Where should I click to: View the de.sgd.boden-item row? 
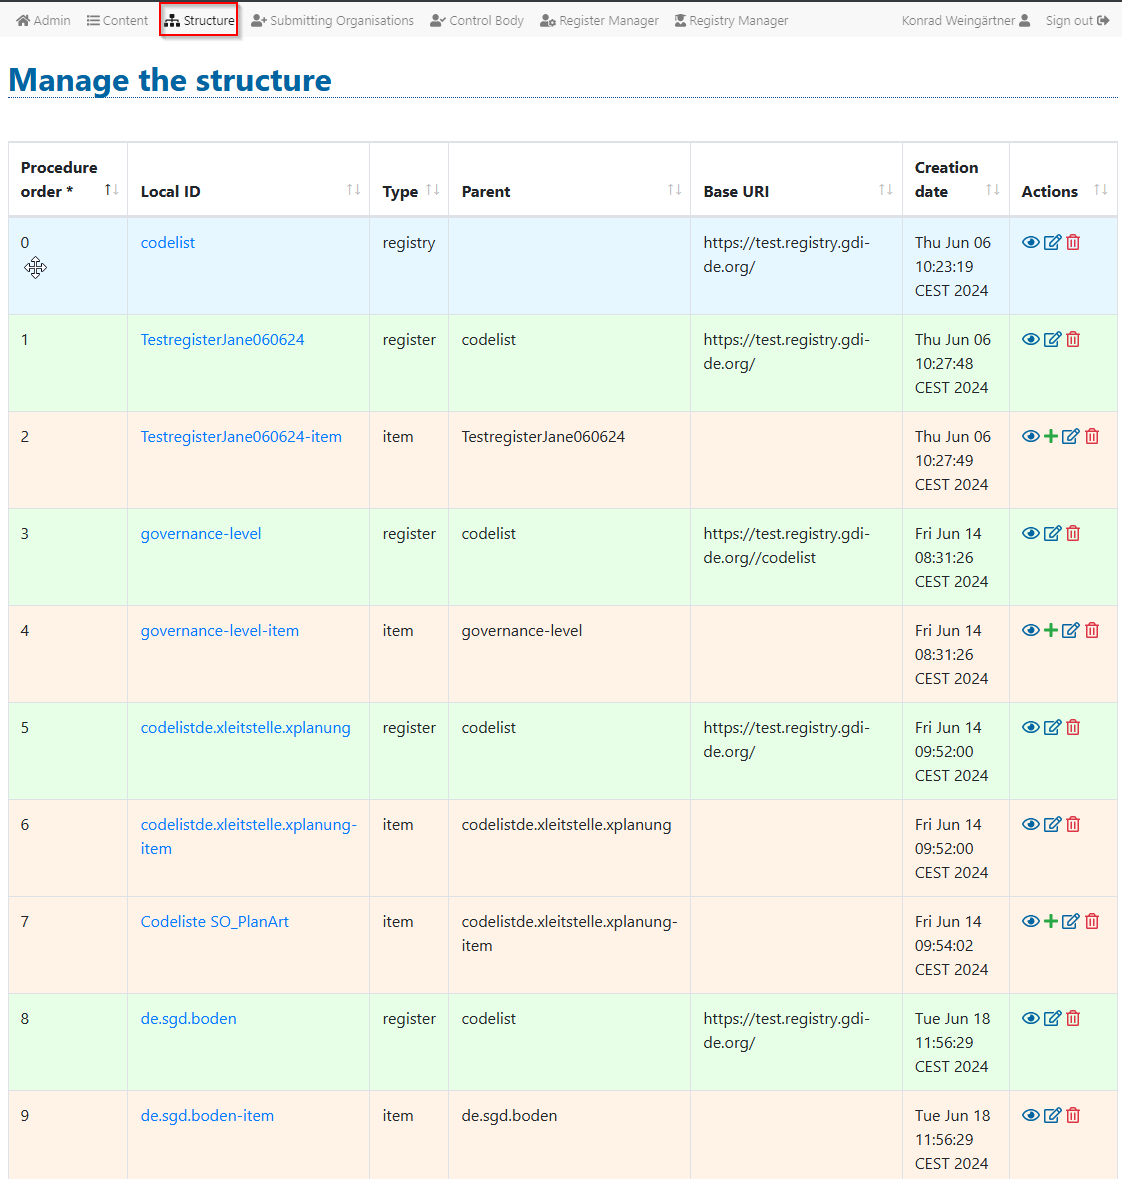tap(1031, 1116)
